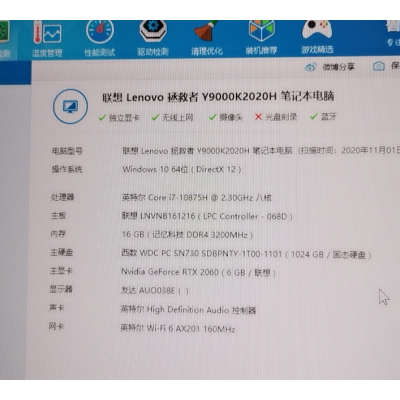400x400 pixels.
Task: Click Windows 10 64位 DirectX 12 value
Action: click(182, 169)
